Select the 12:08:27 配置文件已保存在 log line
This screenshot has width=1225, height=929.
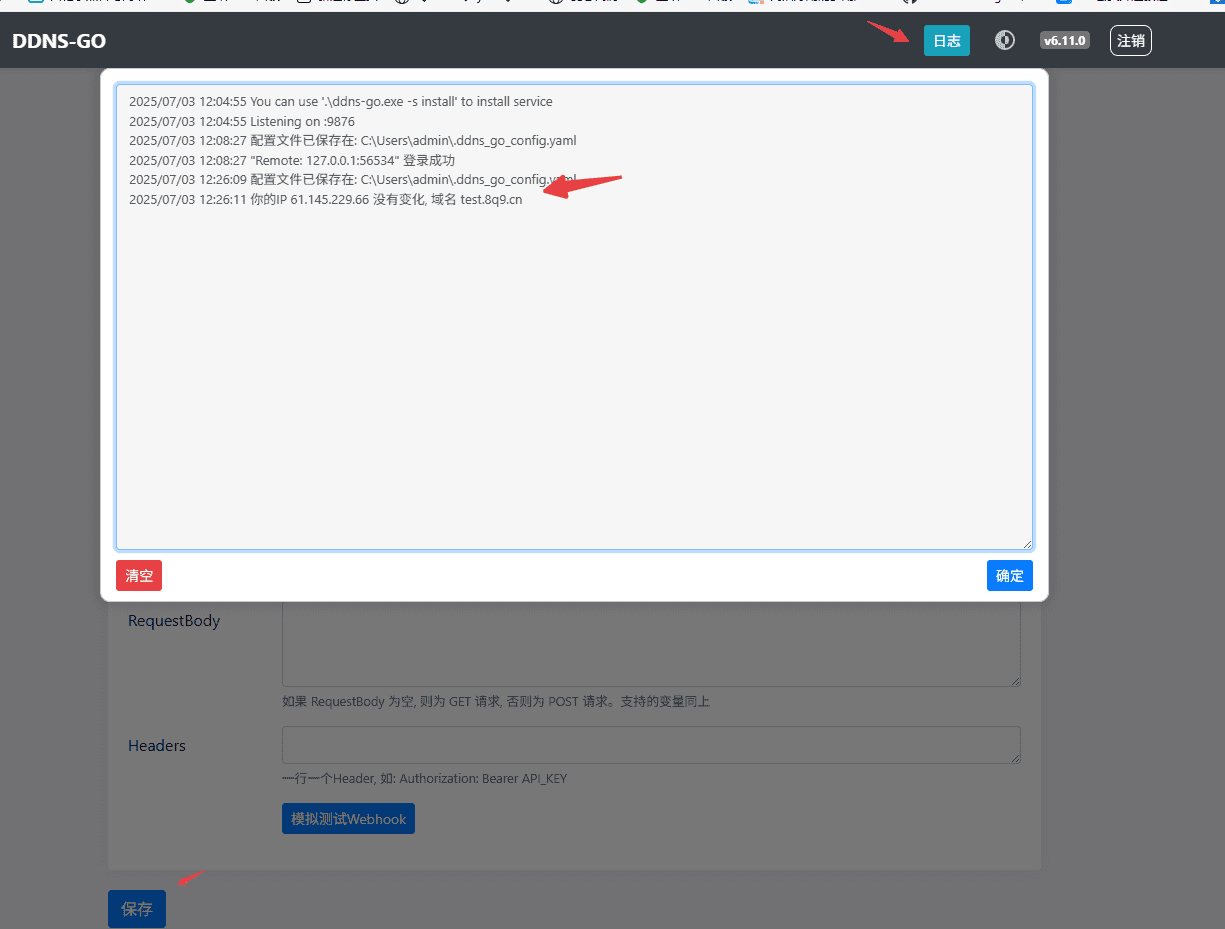pos(353,141)
